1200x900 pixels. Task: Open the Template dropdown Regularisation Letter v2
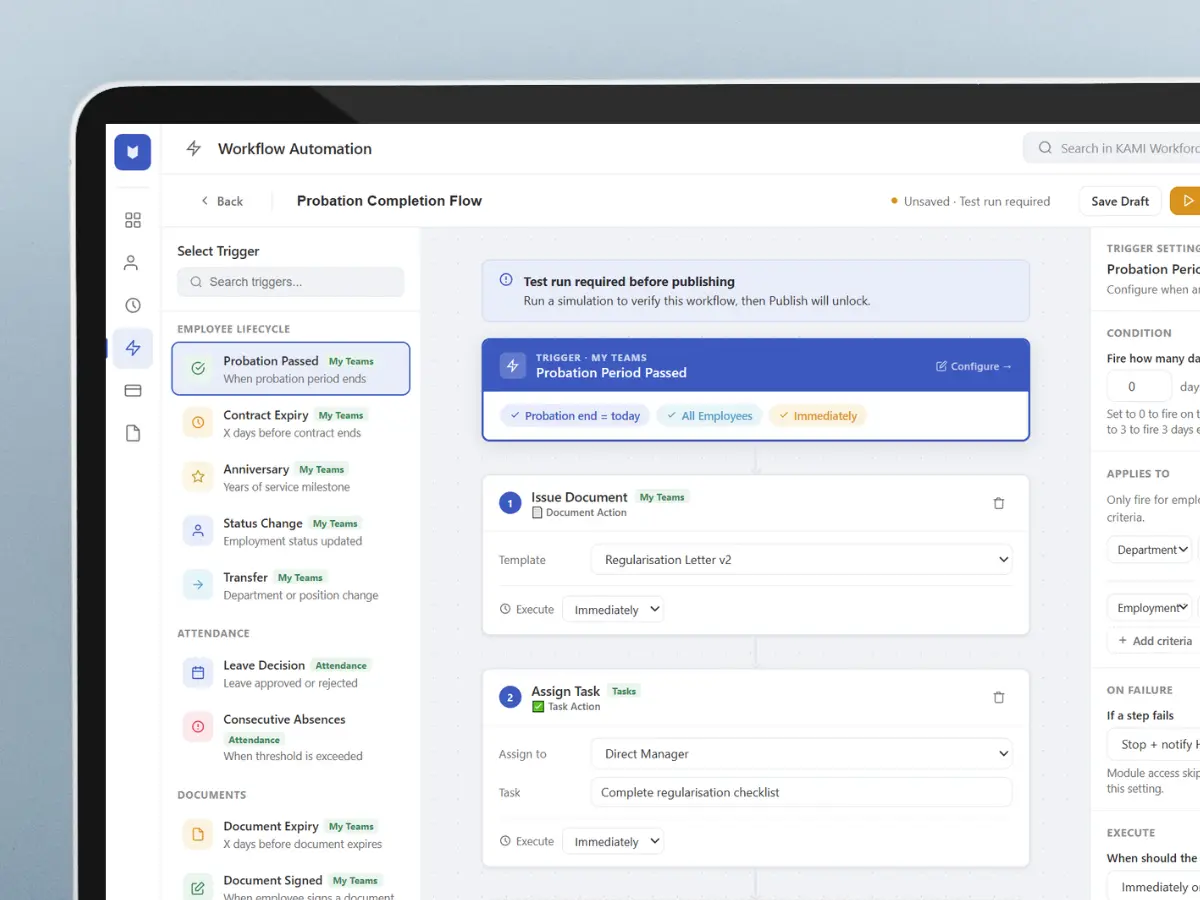801,560
